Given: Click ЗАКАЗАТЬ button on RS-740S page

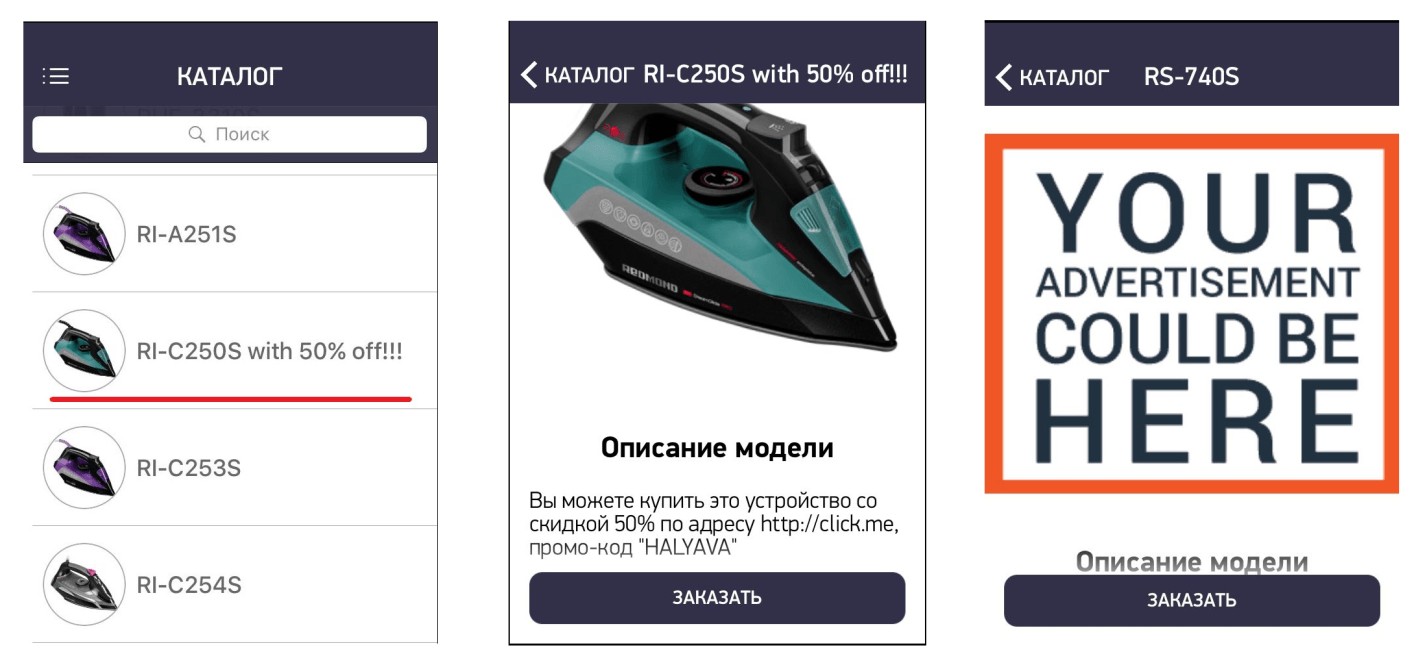Looking at the screenshot, I should click(1192, 601).
